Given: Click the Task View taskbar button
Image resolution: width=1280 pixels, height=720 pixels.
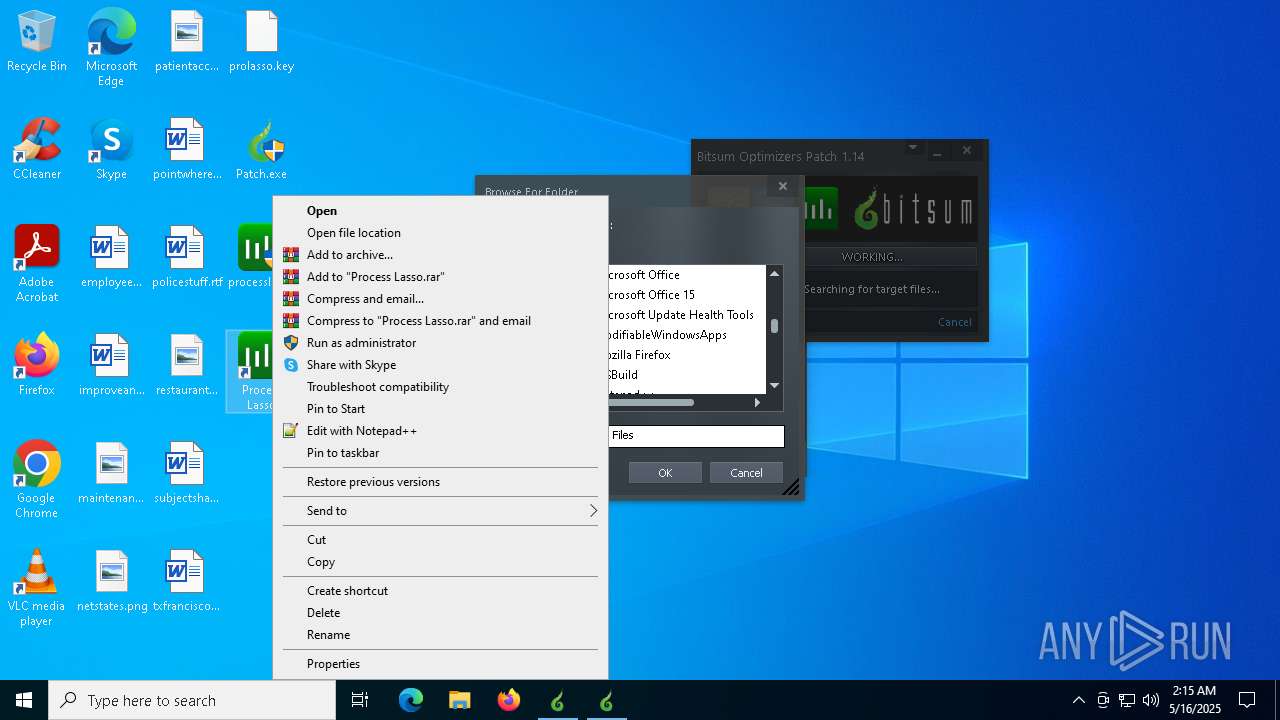Looking at the screenshot, I should 360,700.
